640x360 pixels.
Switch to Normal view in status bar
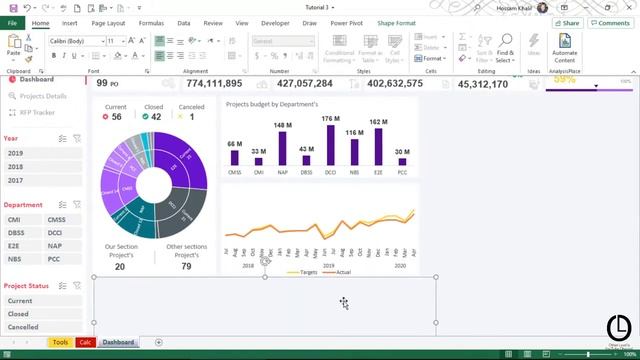pos(508,354)
